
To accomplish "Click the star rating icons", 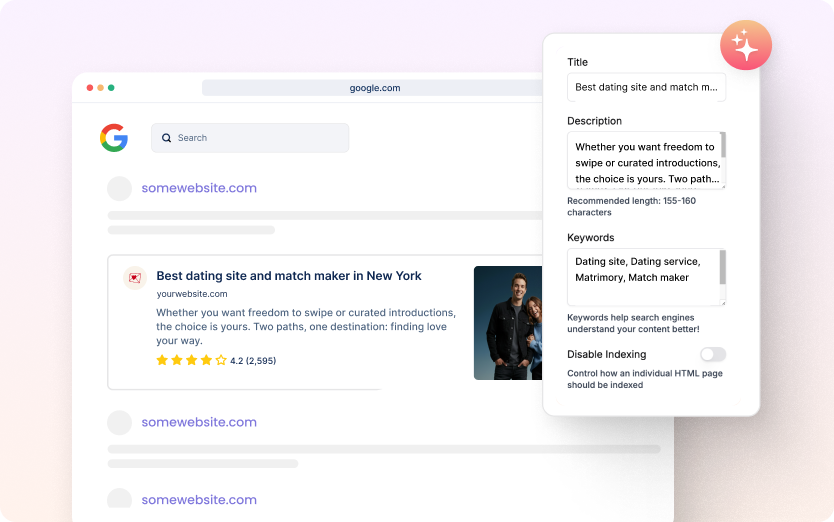I will coord(191,360).
